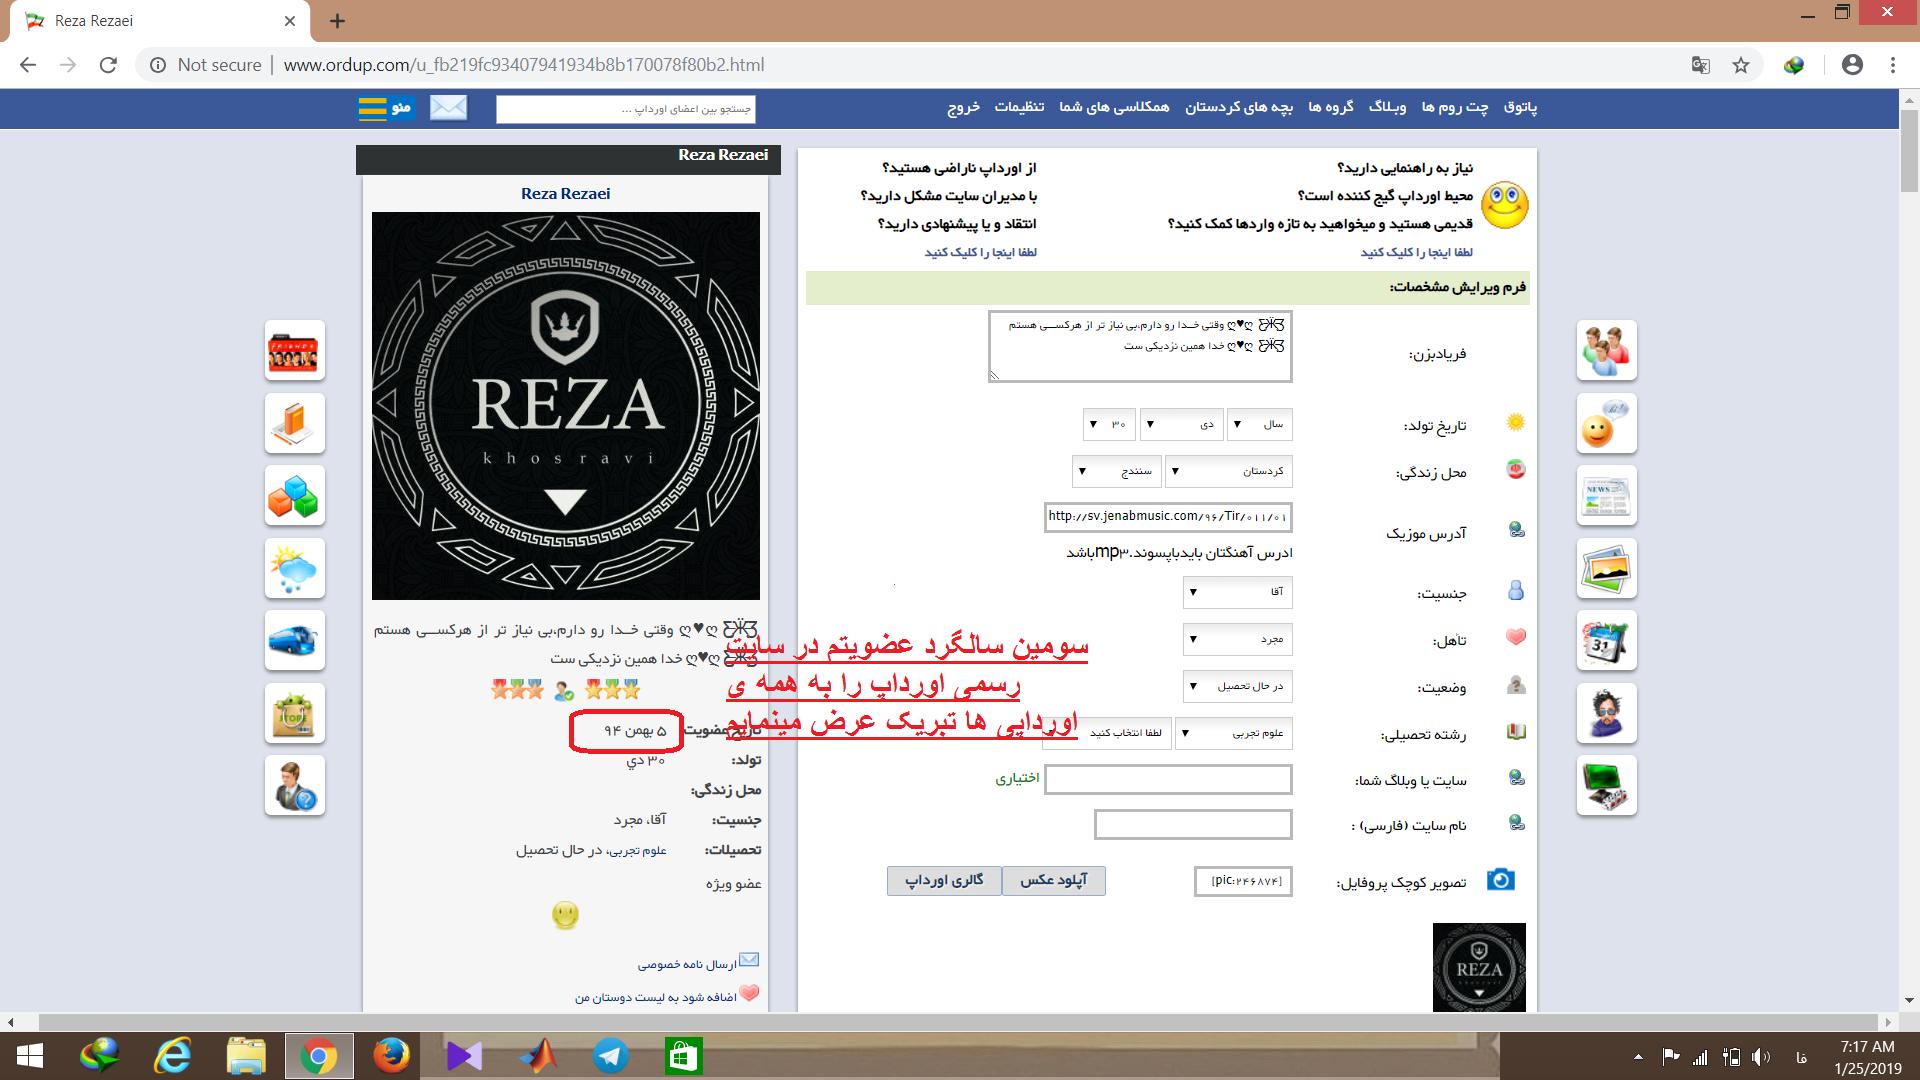Open the two-users icon in the right sidebar
The height and width of the screenshot is (1080, 1920).
tap(1607, 350)
